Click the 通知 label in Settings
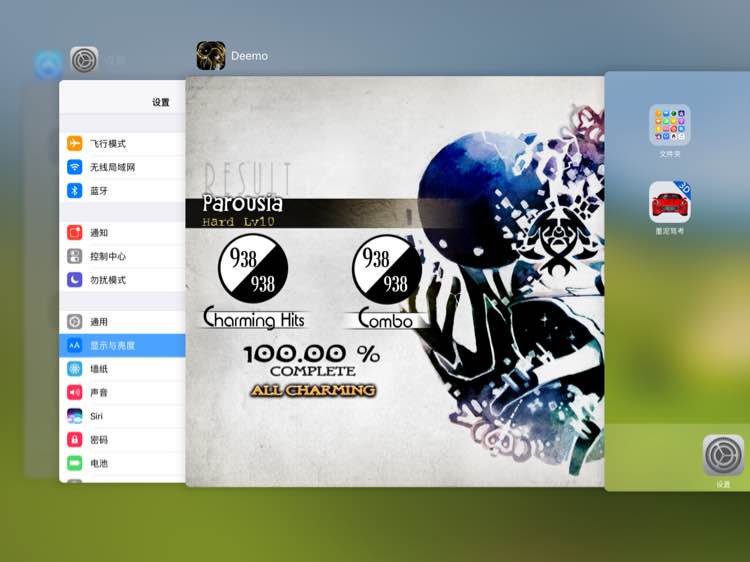 pyautogui.click(x=99, y=233)
